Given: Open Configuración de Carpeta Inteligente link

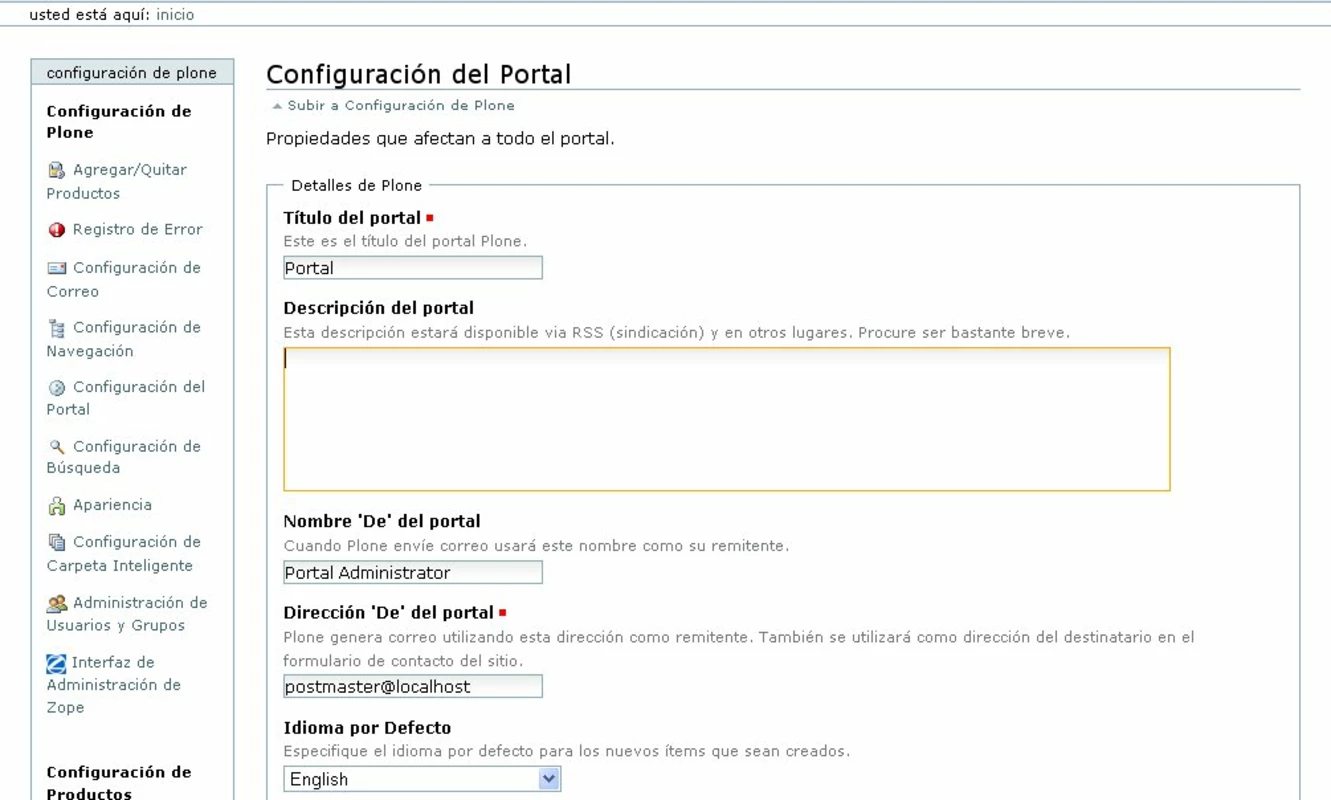Looking at the screenshot, I should click(x=124, y=553).
